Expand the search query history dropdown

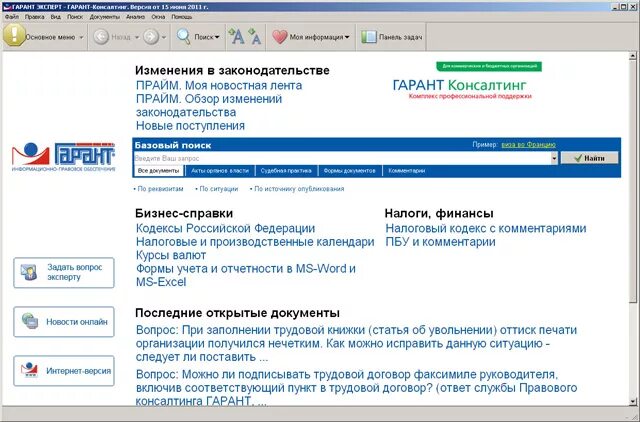point(554,158)
